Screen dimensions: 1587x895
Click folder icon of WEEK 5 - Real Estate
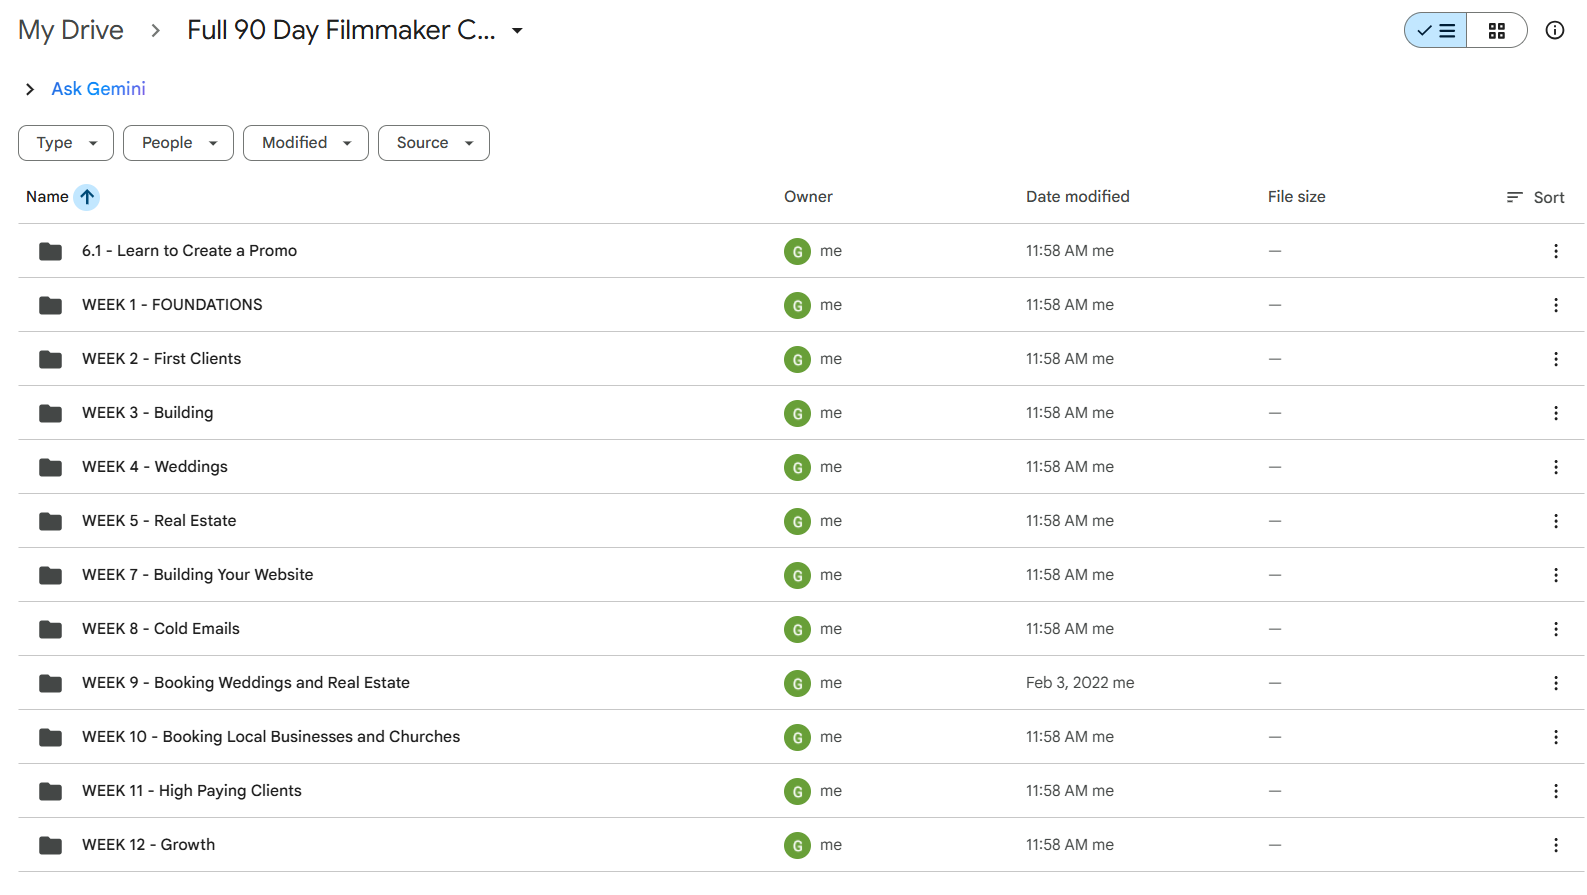coord(50,521)
